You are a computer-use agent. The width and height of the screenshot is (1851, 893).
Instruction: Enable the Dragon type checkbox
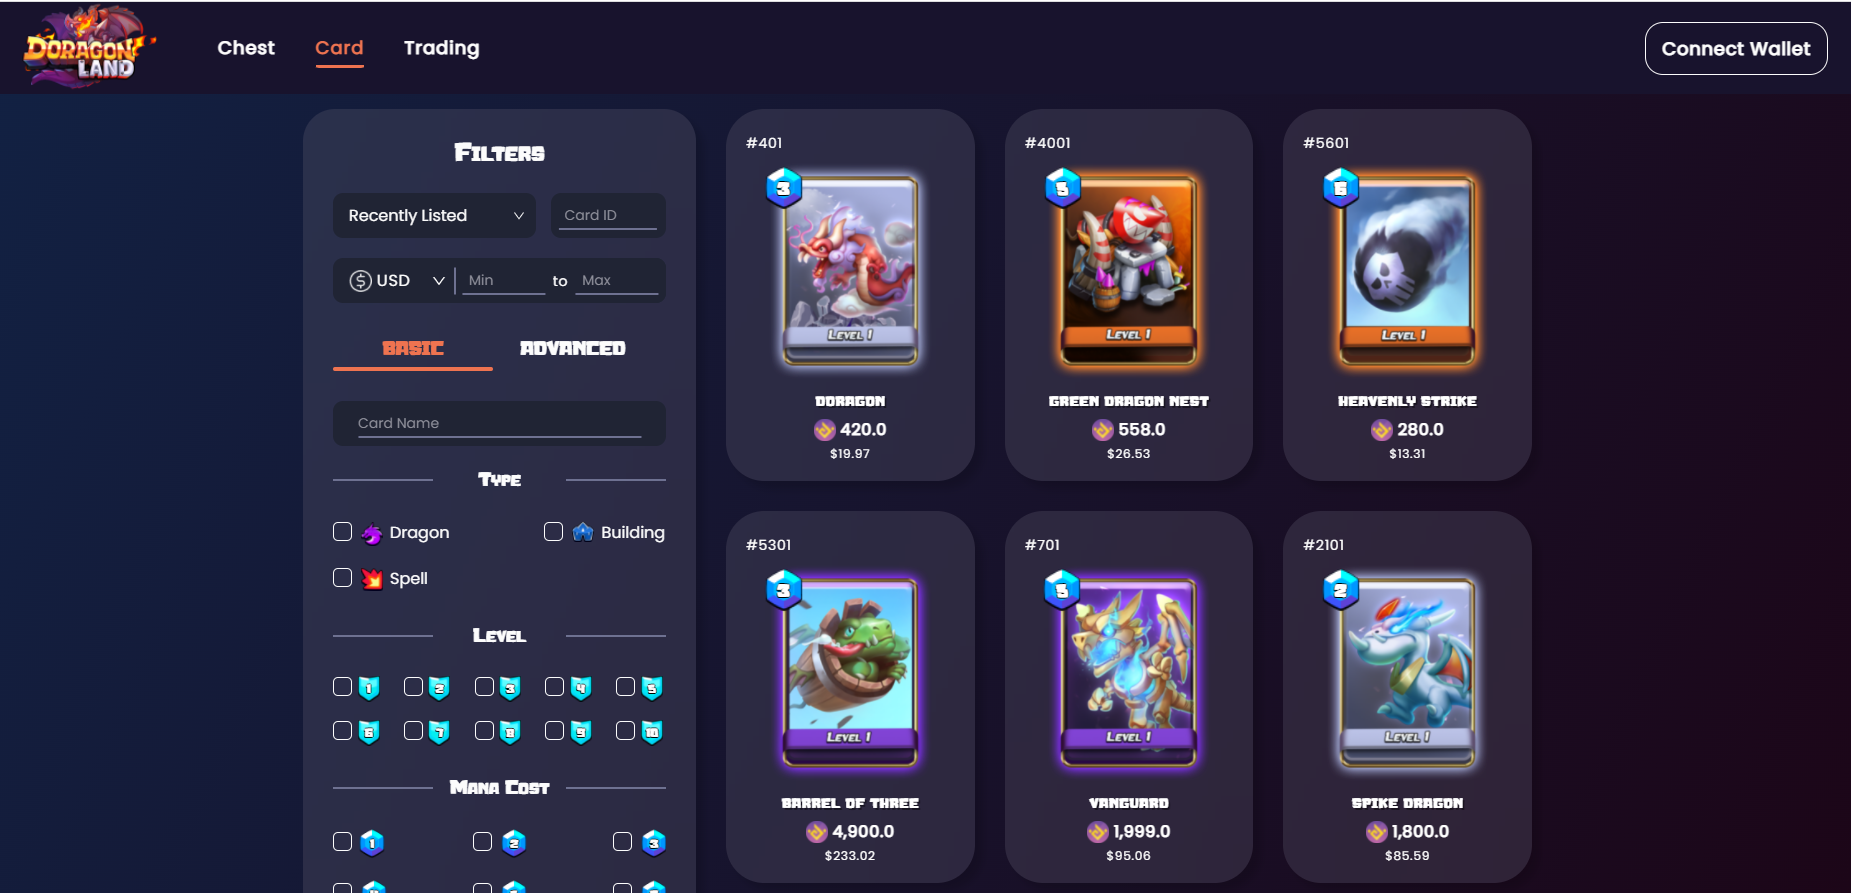(x=342, y=532)
